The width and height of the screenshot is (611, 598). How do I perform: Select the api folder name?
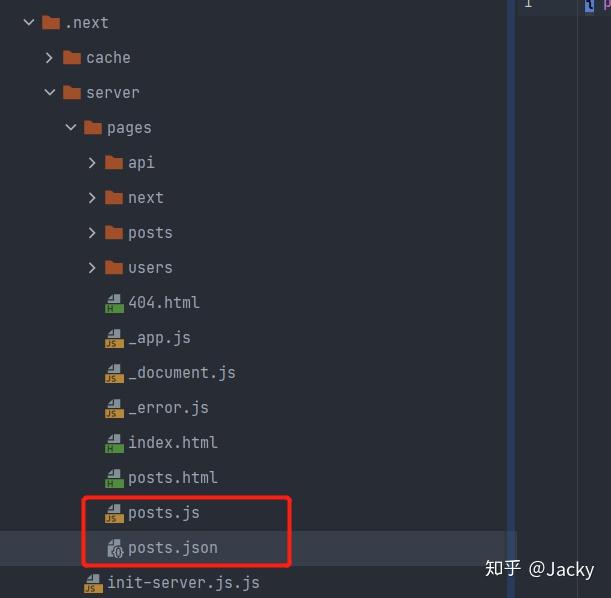coord(141,163)
